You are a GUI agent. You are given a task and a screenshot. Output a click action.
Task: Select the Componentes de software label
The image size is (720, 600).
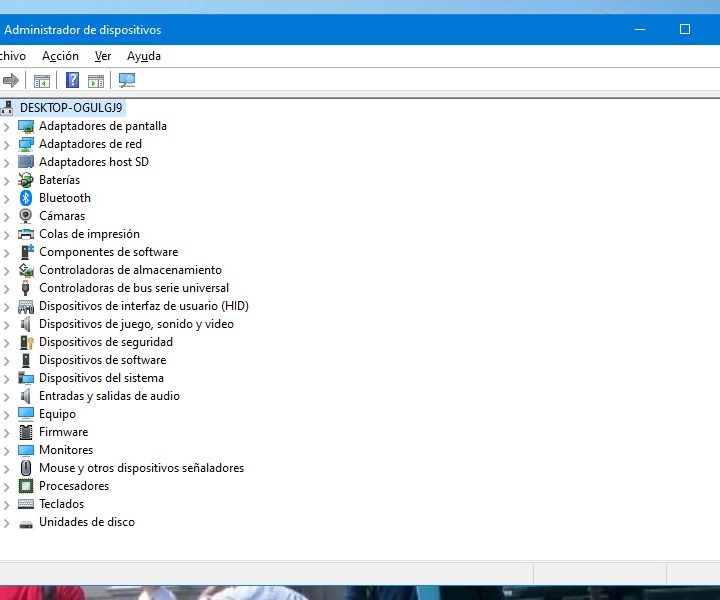click(108, 252)
